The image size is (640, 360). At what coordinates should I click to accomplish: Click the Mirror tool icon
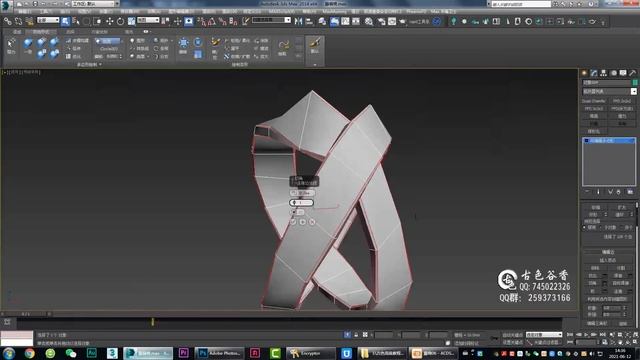(x=298, y=21)
